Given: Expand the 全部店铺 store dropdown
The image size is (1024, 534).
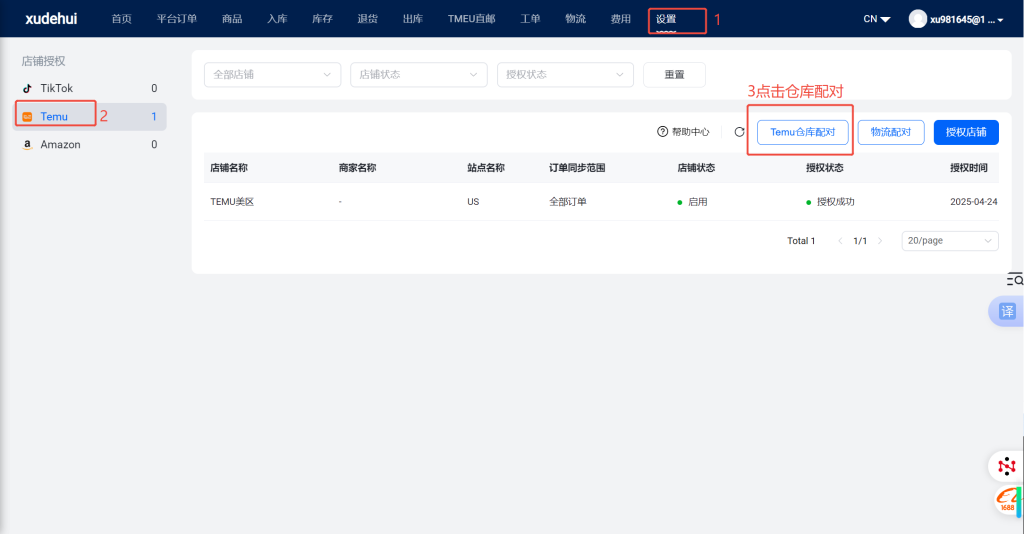Looking at the screenshot, I should tap(272, 75).
